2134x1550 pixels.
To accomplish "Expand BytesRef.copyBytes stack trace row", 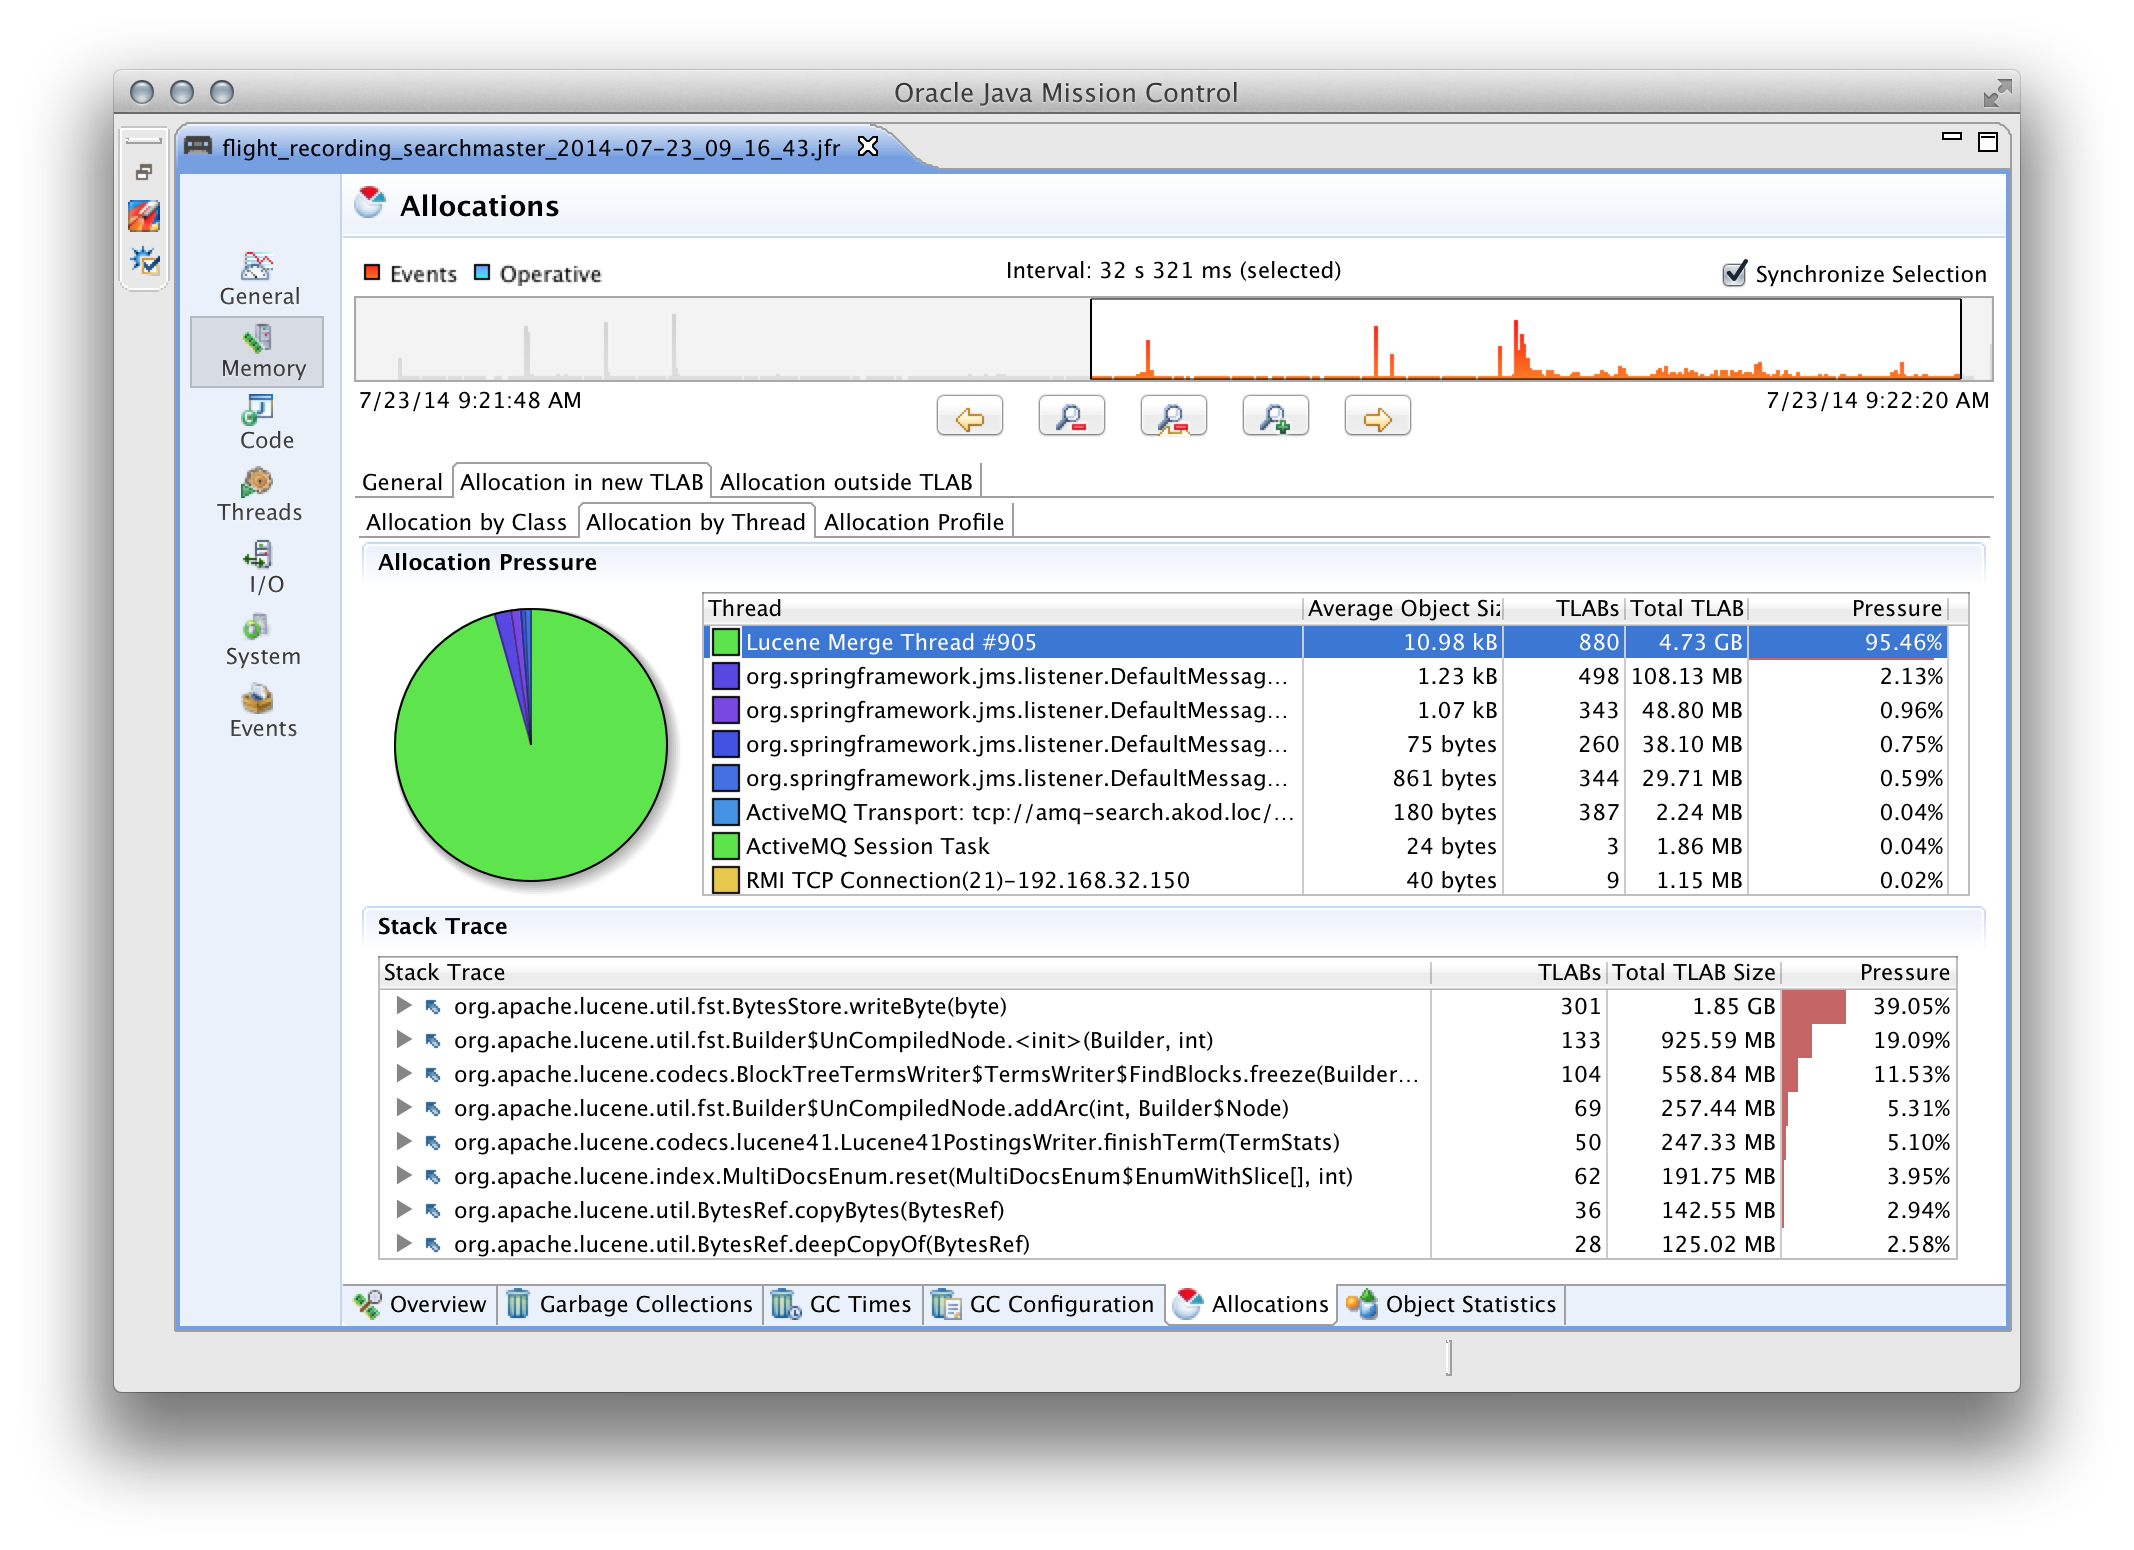I will tap(403, 1209).
